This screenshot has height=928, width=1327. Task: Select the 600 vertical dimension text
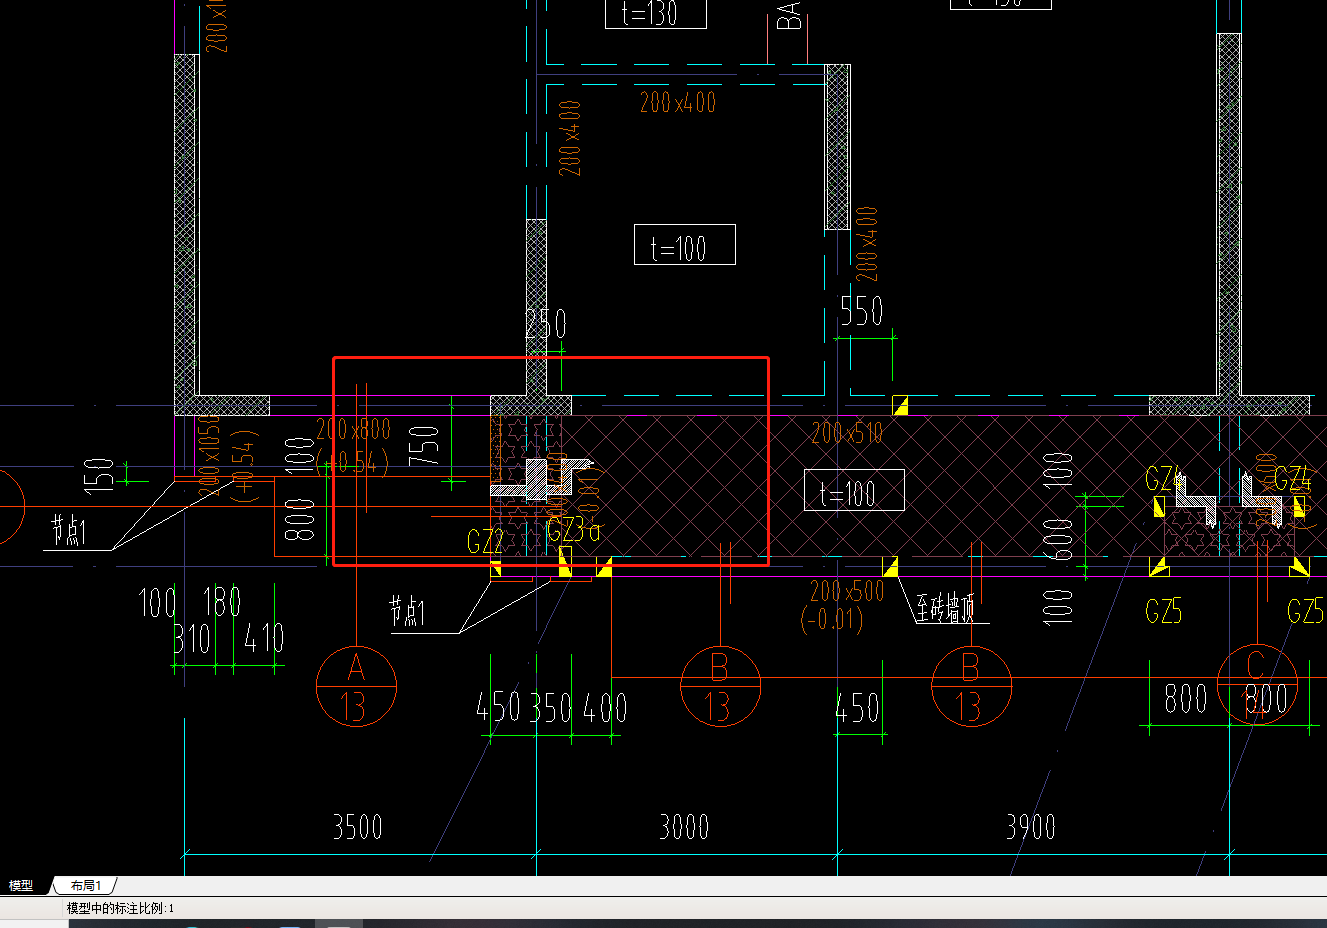[1058, 540]
